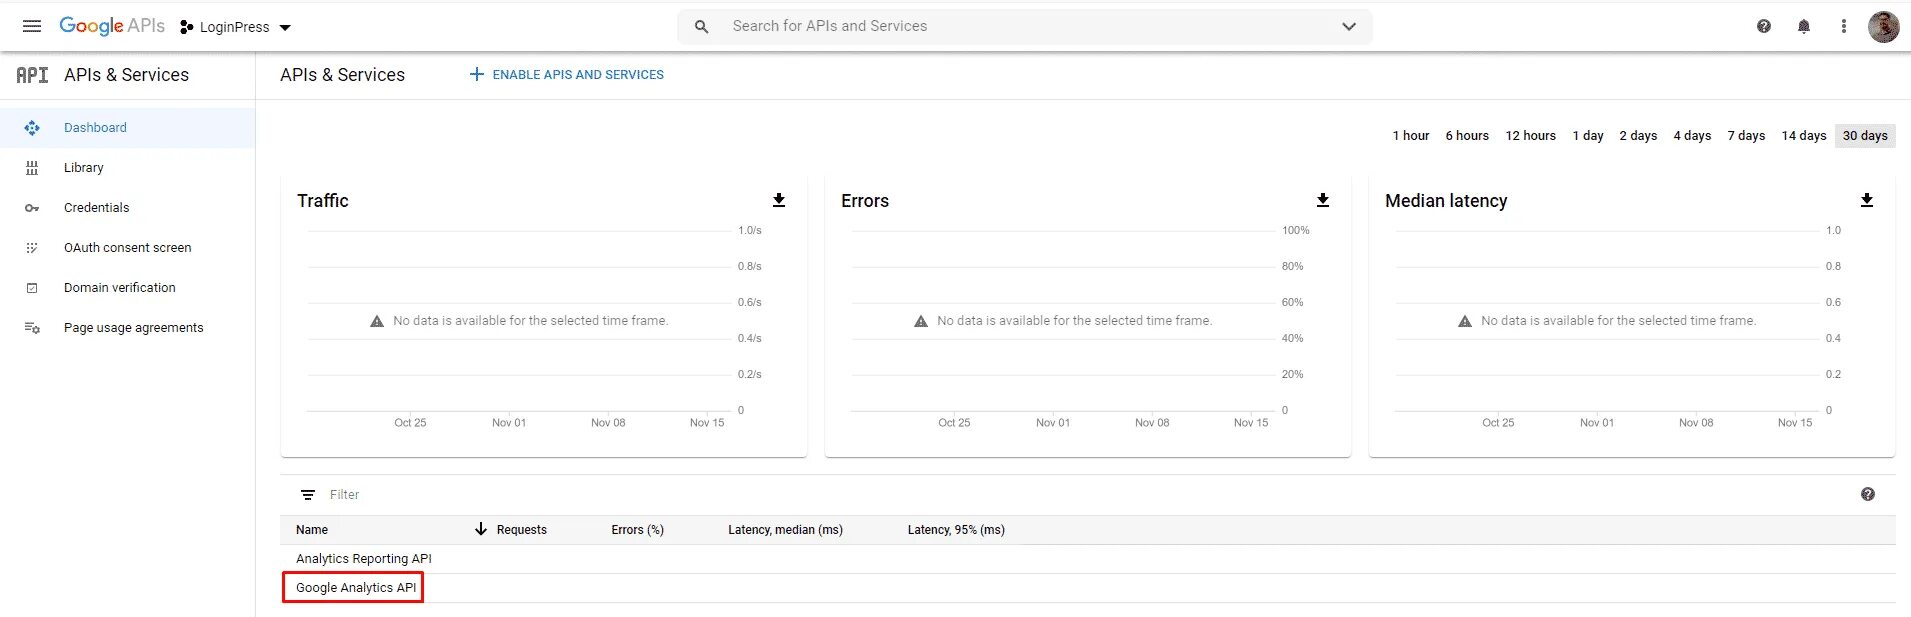The width and height of the screenshot is (1911, 617).
Task: Select the 14 days time range
Action: (1804, 135)
